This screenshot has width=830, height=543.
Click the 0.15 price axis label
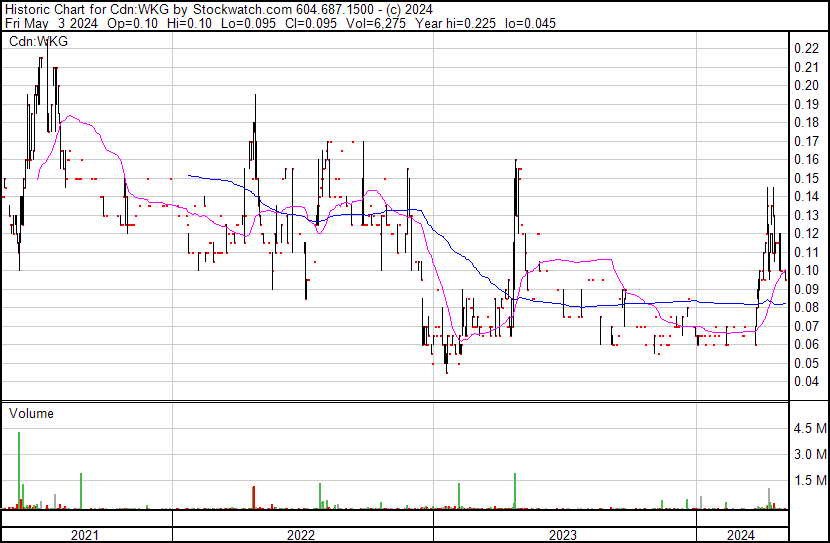[806, 178]
